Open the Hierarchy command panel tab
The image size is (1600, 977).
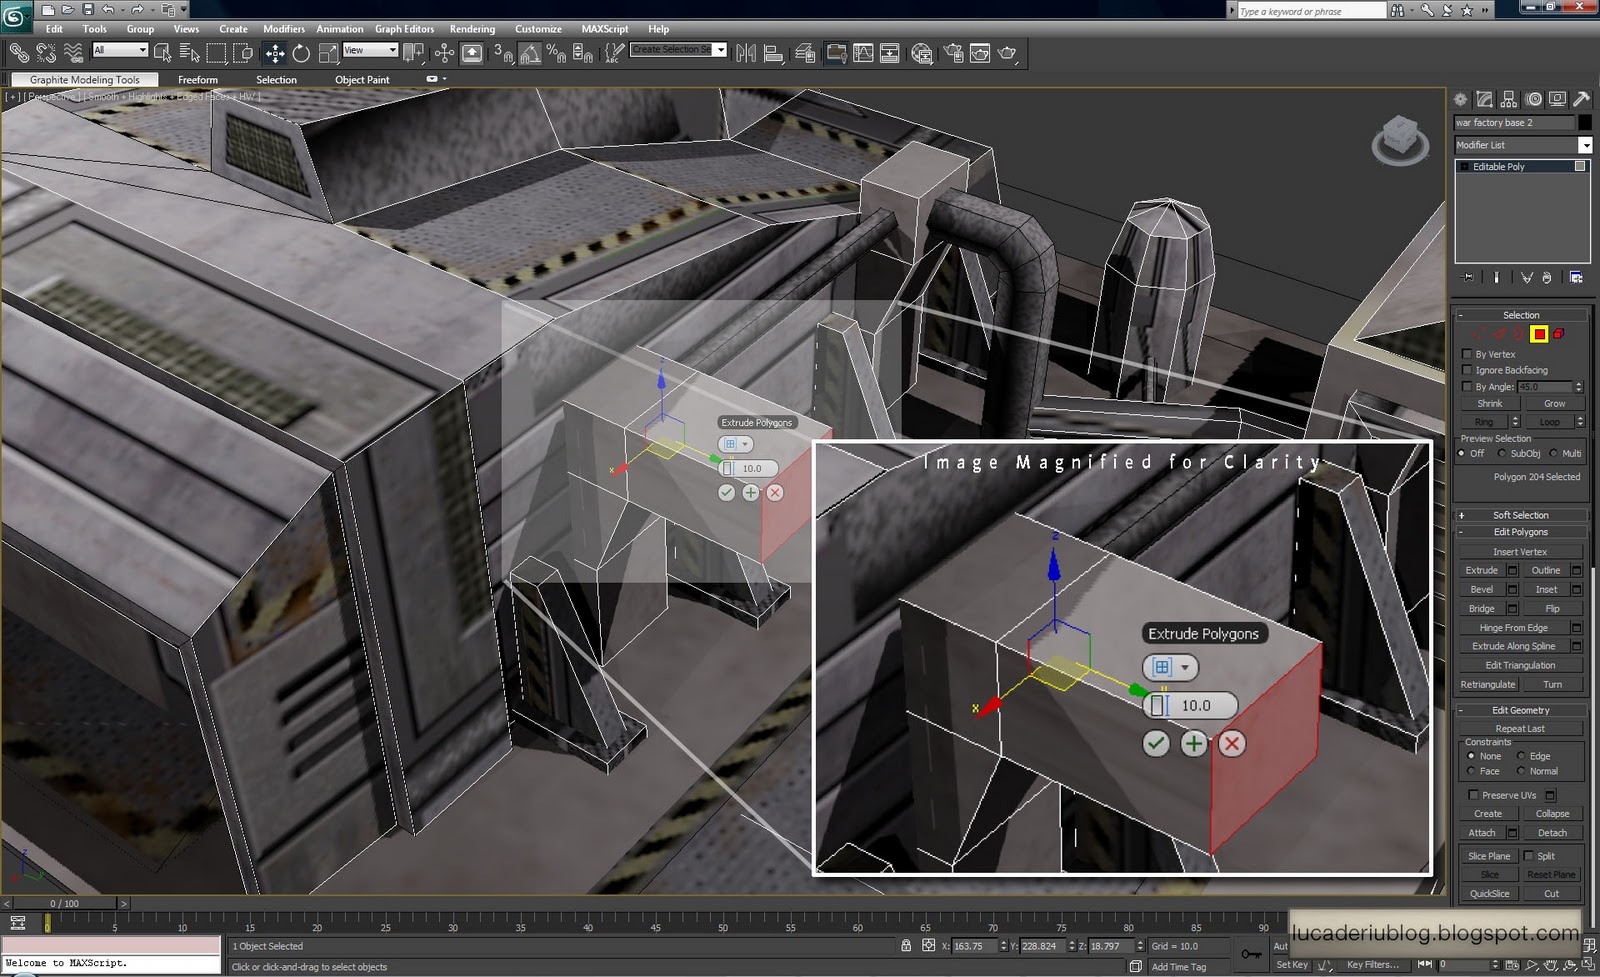coord(1509,99)
